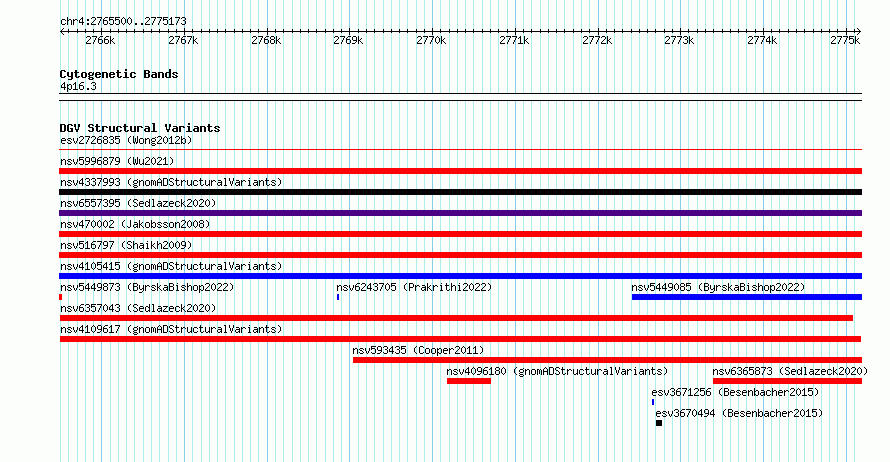Viewport: 890px width, 462px height.
Task: Select the red bar for nsv593435
Action: [607, 360]
